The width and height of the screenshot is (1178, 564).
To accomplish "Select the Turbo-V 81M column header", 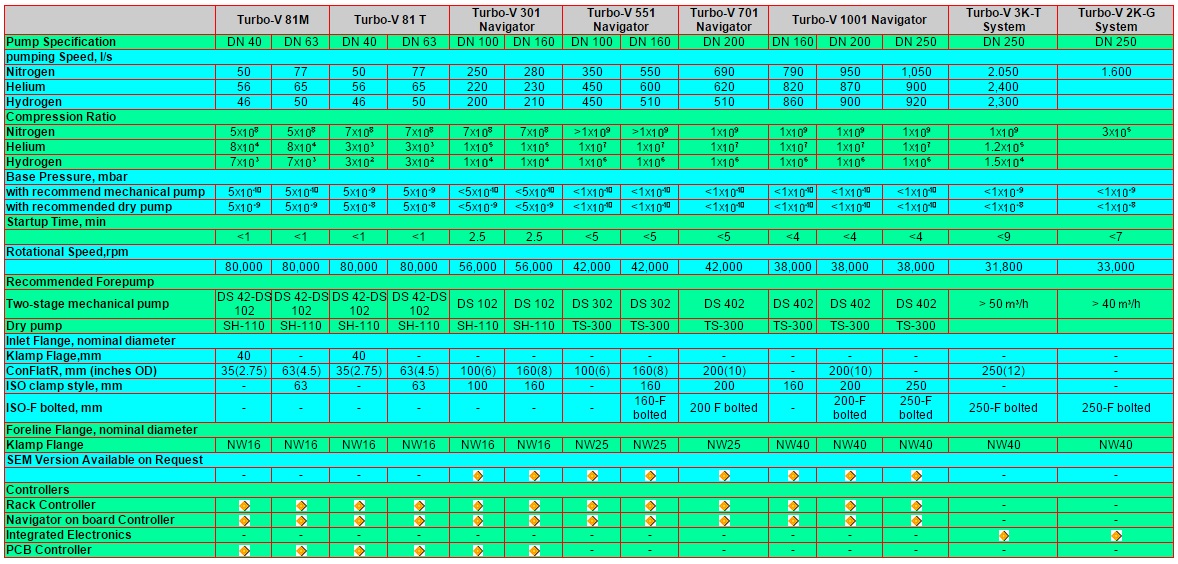I will click(273, 20).
